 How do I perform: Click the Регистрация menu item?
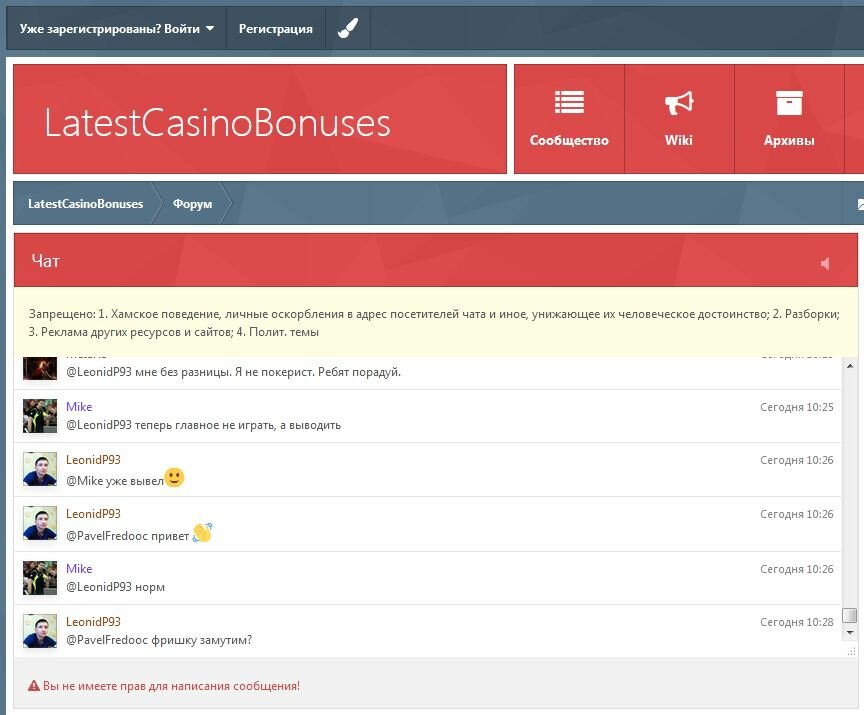(275, 29)
